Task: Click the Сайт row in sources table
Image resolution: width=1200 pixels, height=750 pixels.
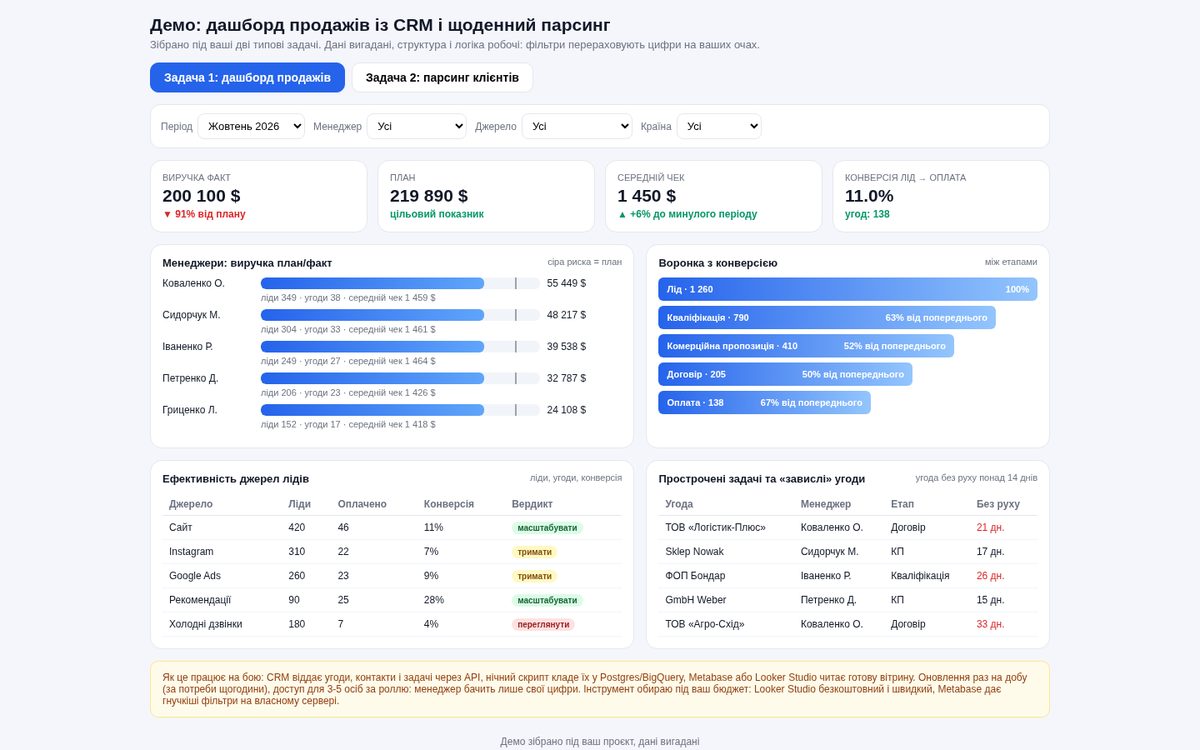Action: click(x=392, y=528)
